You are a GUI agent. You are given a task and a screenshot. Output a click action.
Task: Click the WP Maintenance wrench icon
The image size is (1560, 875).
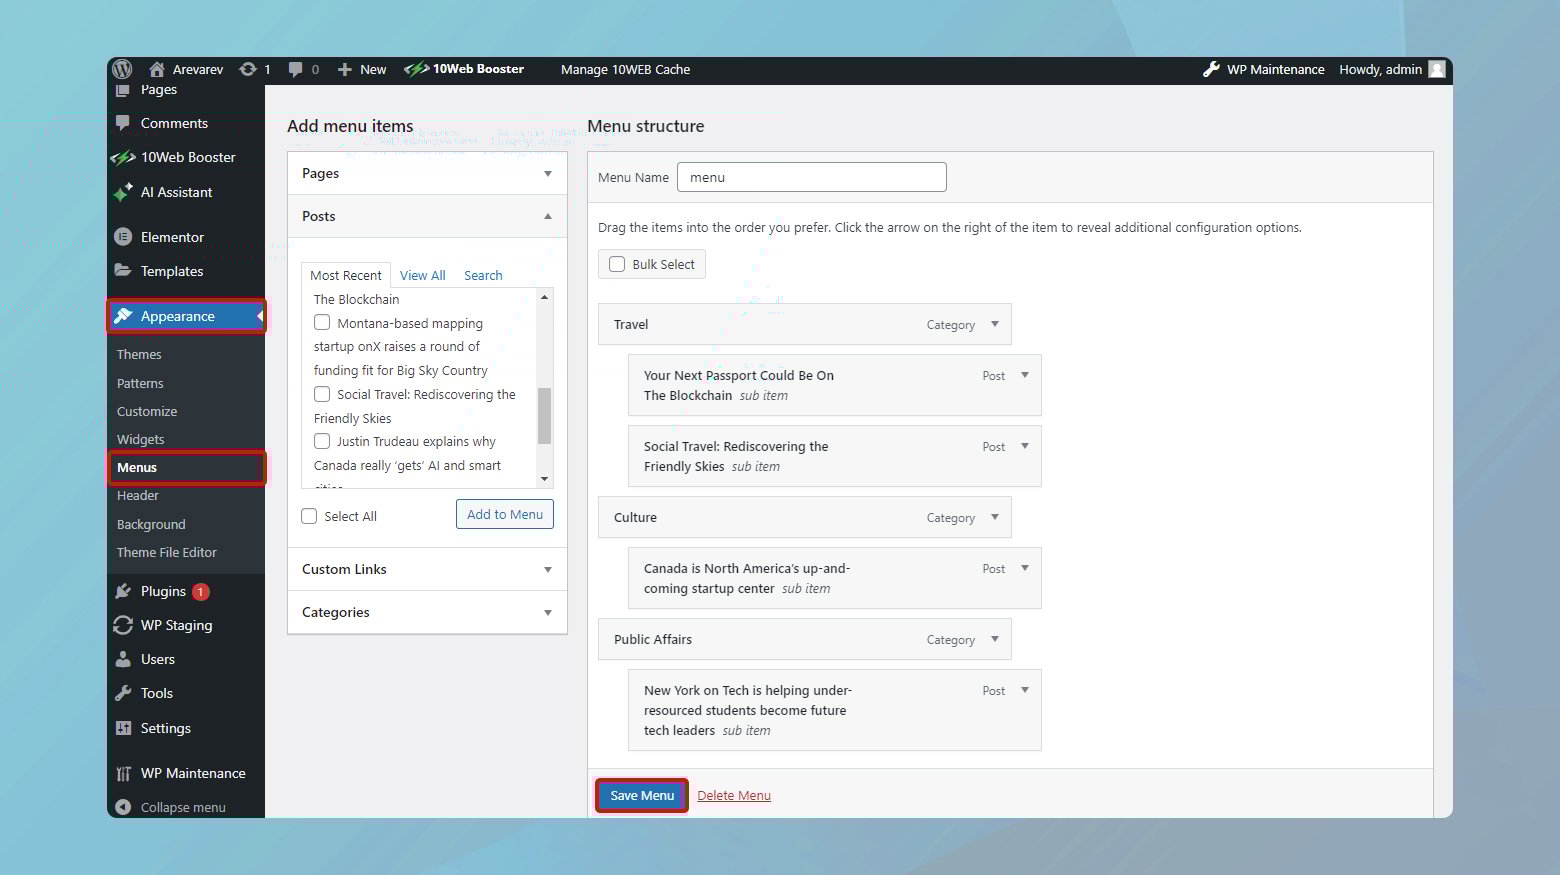click(x=1212, y=69)
